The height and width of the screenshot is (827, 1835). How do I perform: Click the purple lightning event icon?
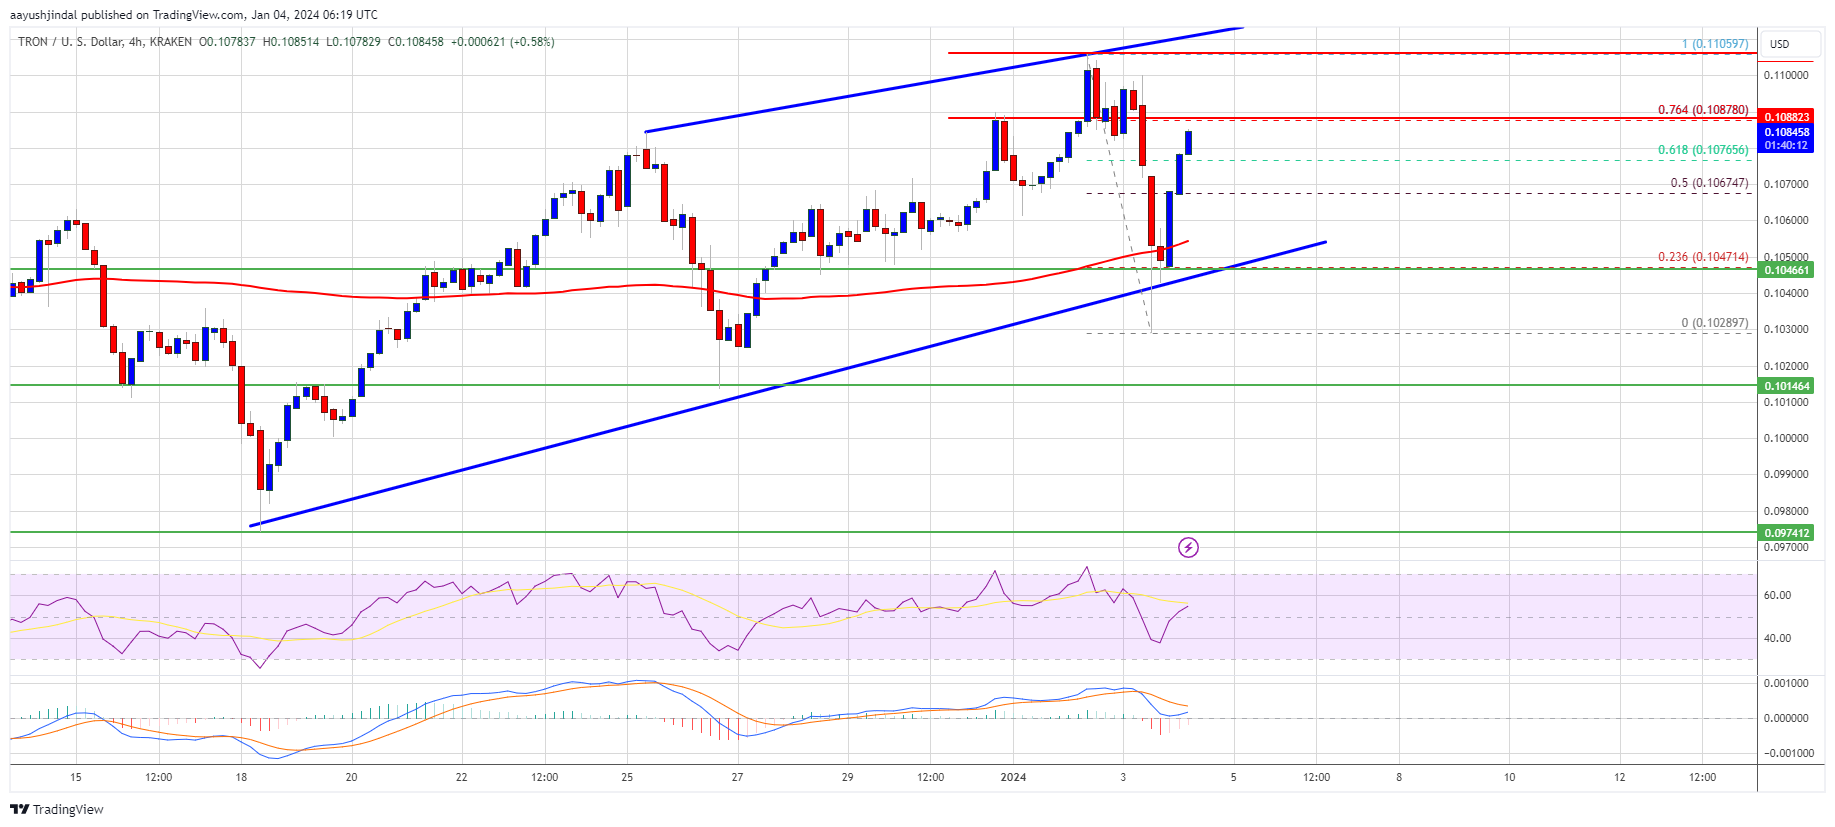pos(1188,547)
